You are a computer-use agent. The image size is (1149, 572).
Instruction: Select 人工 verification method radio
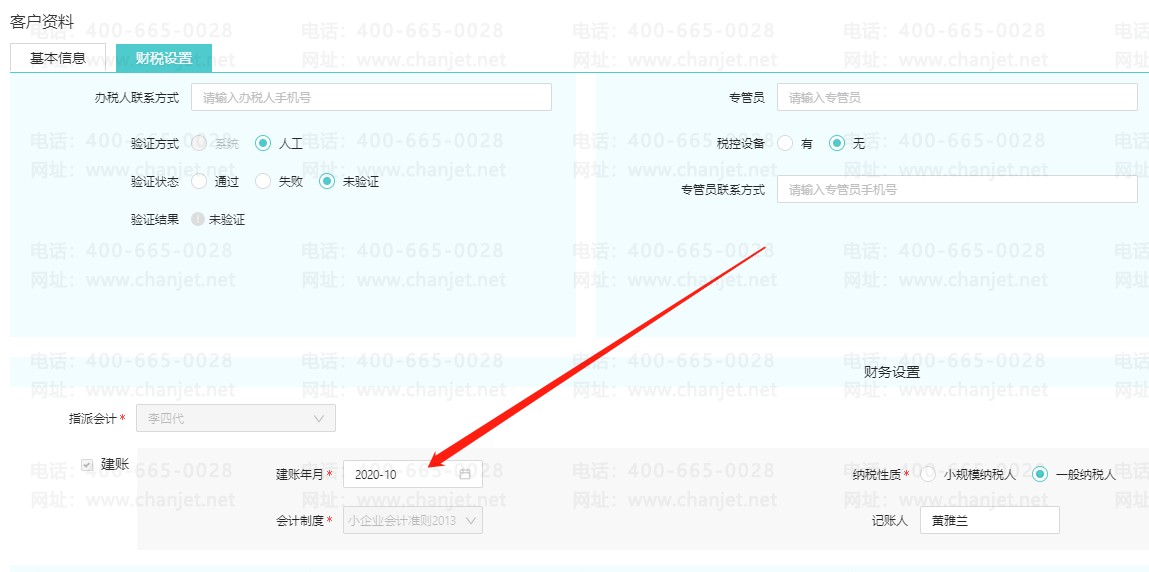click(x=263, y=144)
